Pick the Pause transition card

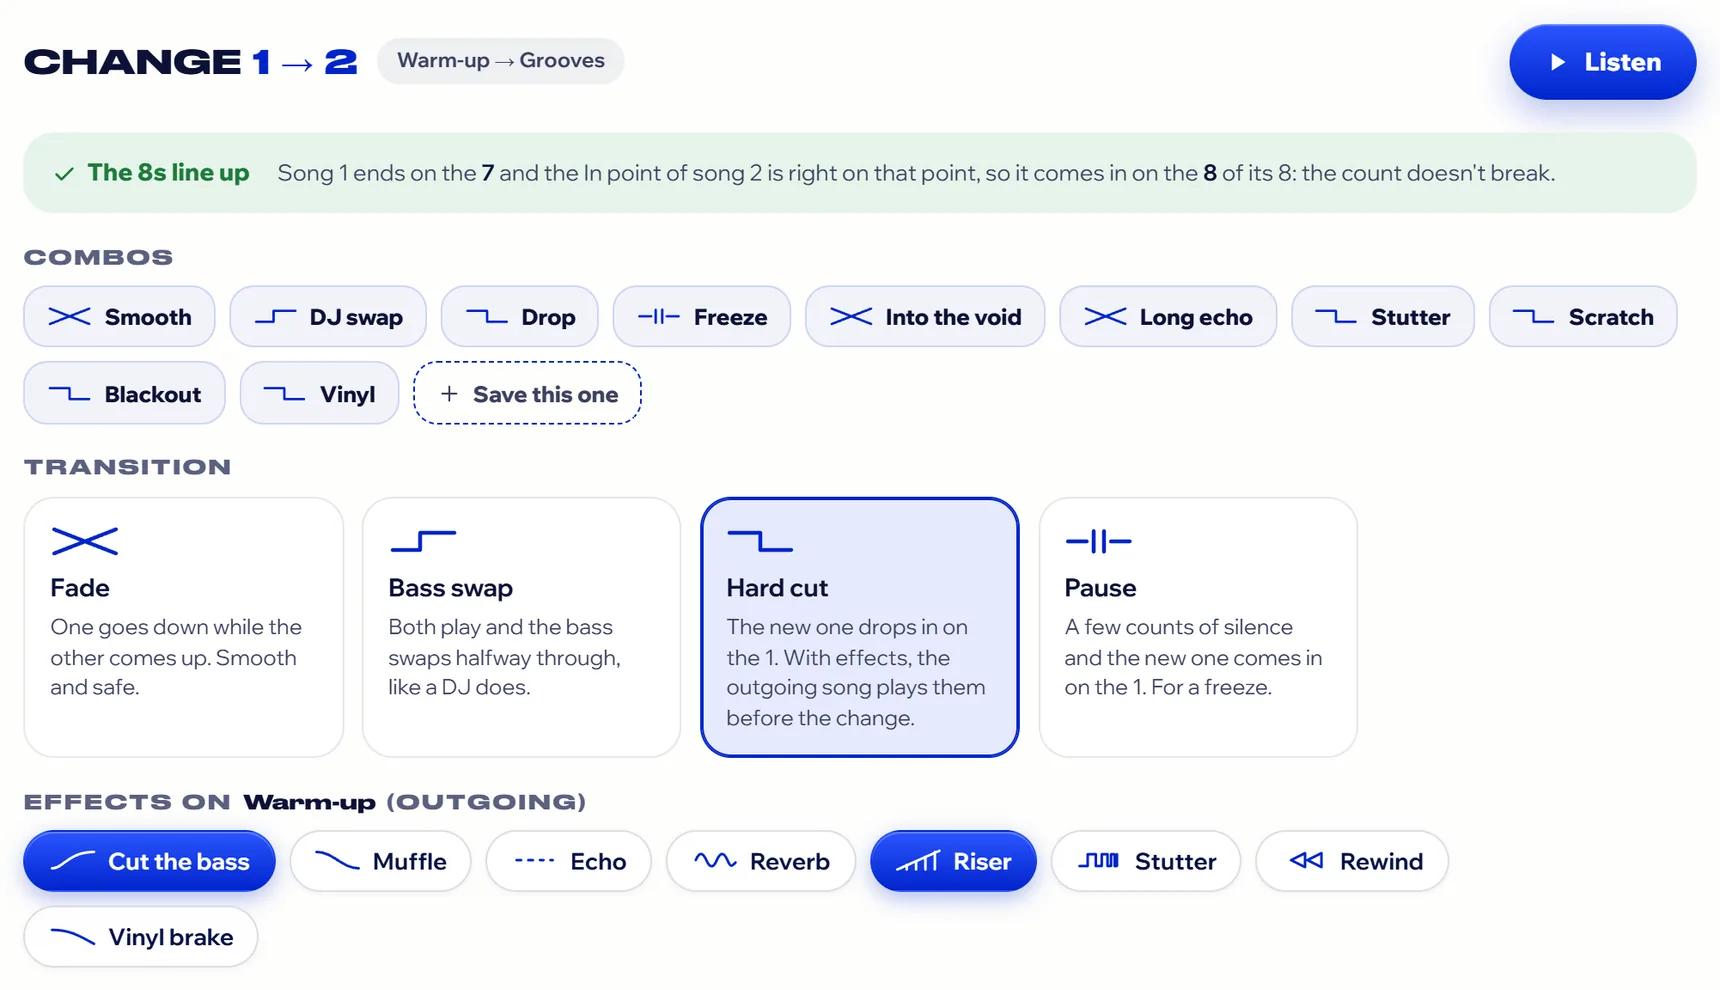pos(1198,627)
